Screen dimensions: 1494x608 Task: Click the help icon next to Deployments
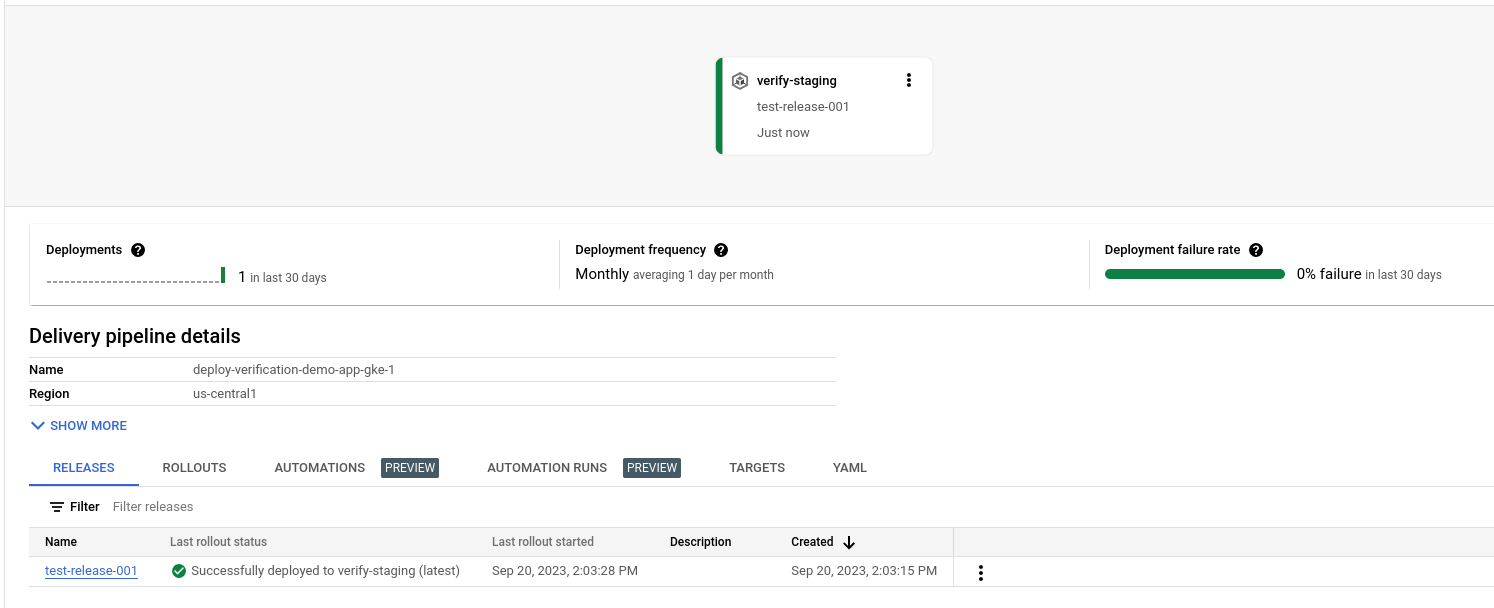[138, 250]
